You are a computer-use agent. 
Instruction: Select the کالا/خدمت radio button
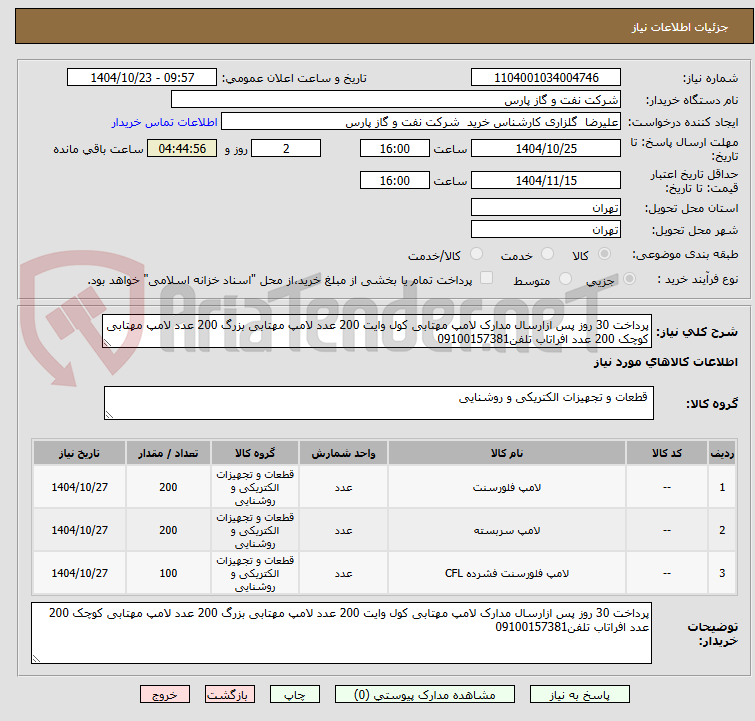476,254
